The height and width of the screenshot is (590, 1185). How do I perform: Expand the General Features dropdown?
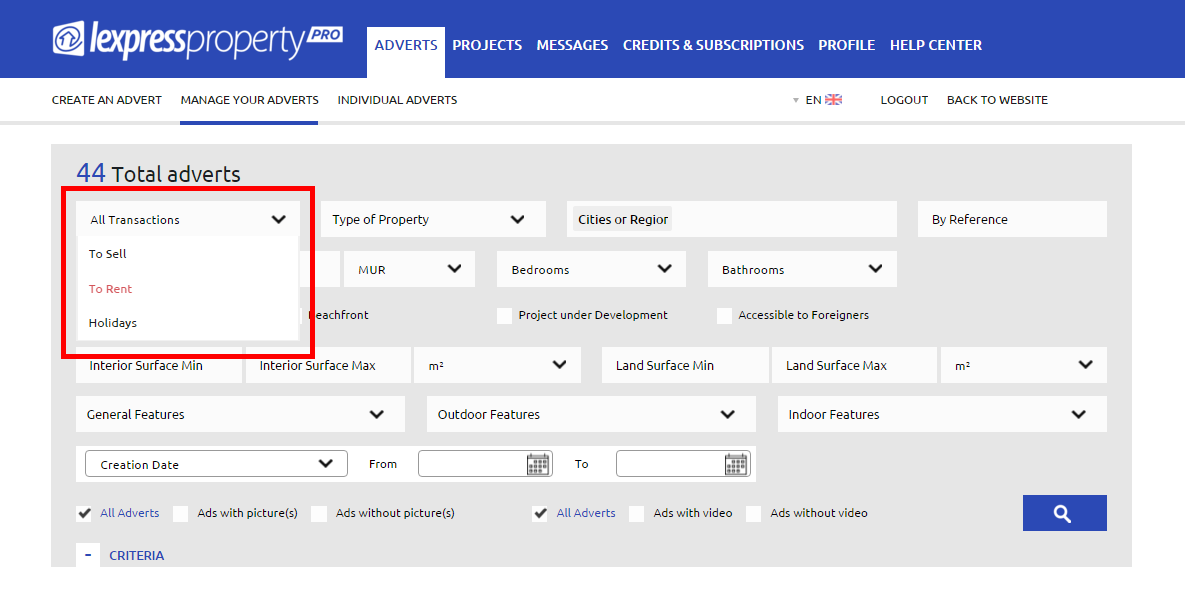click(x=240, y=414)
